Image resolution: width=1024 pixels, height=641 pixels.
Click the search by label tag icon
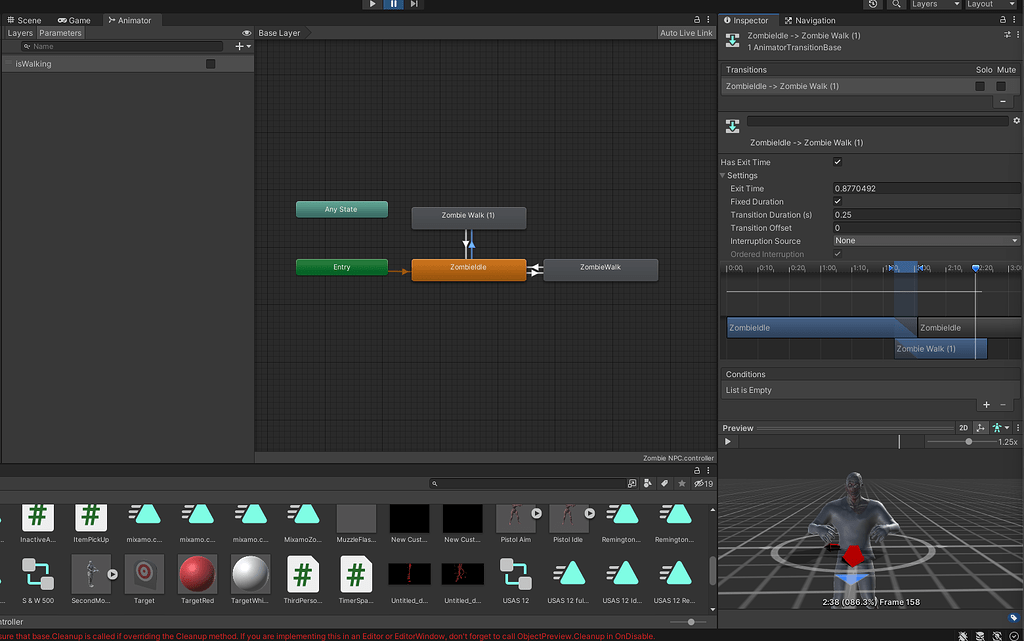[x=662, y=484]
